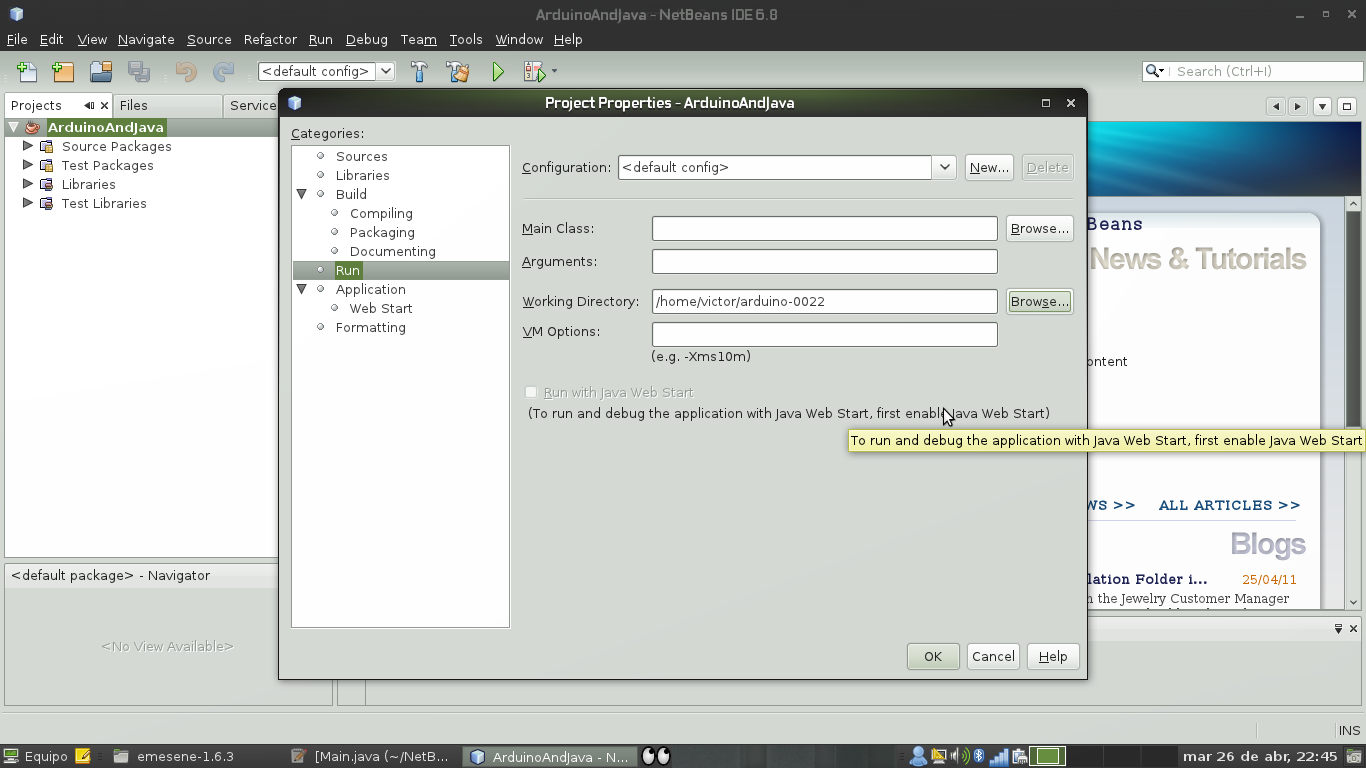Click inside the VM Options text field

pyautogui.click(x=825, y=334)
